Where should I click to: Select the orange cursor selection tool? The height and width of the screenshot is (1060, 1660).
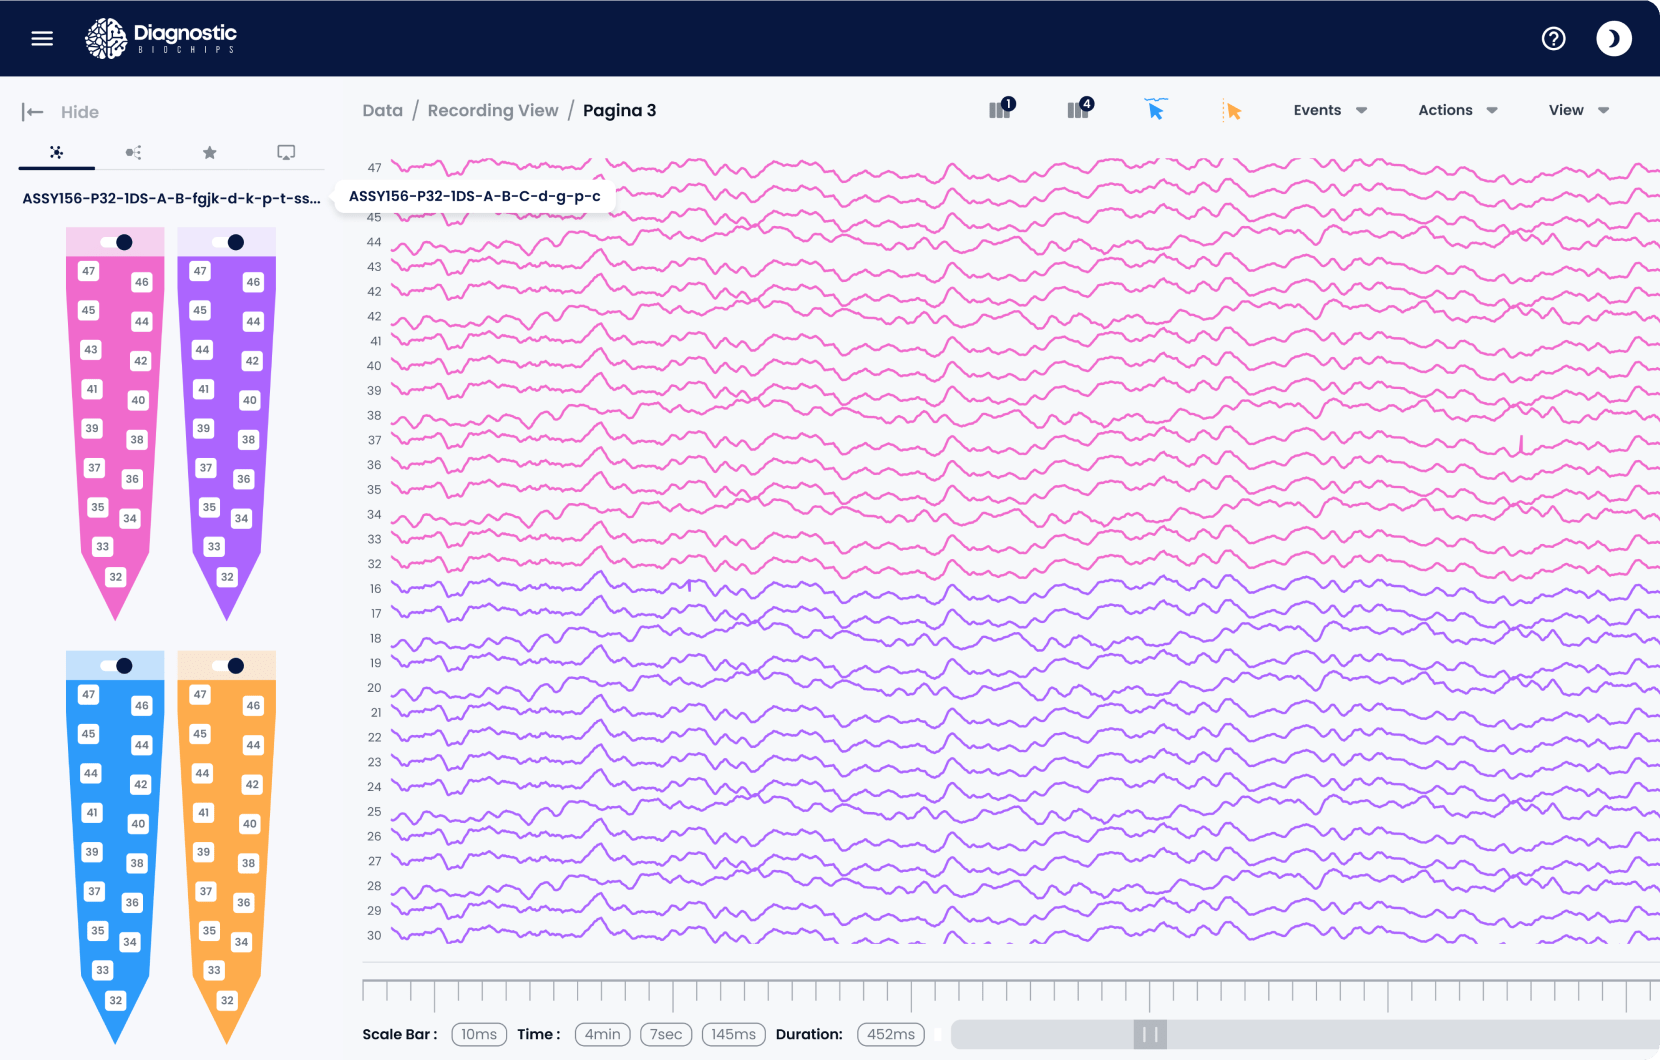[1233, 111]
